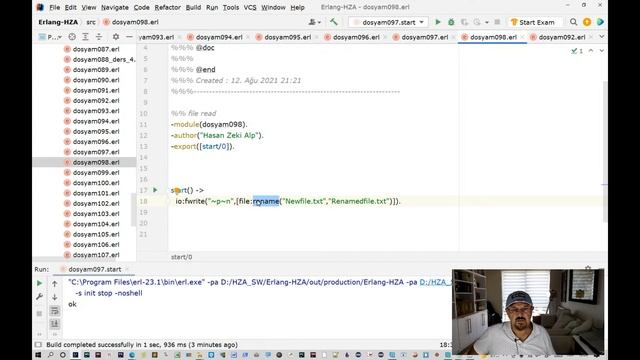The width and height of the screenshot is (640, 360).
Task: Open Windows search on the taskbar
Action: (x=51, y=355)
